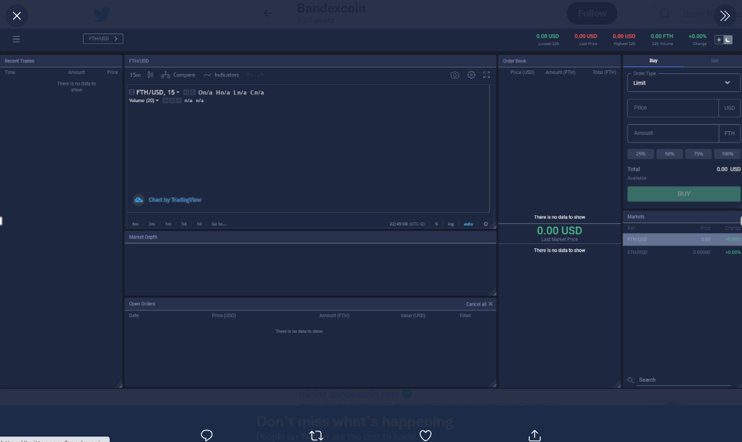Viewport: 742px width, 442px height.
Task: Expand the side panel with double chevron icon
Action: pos(724,16)
